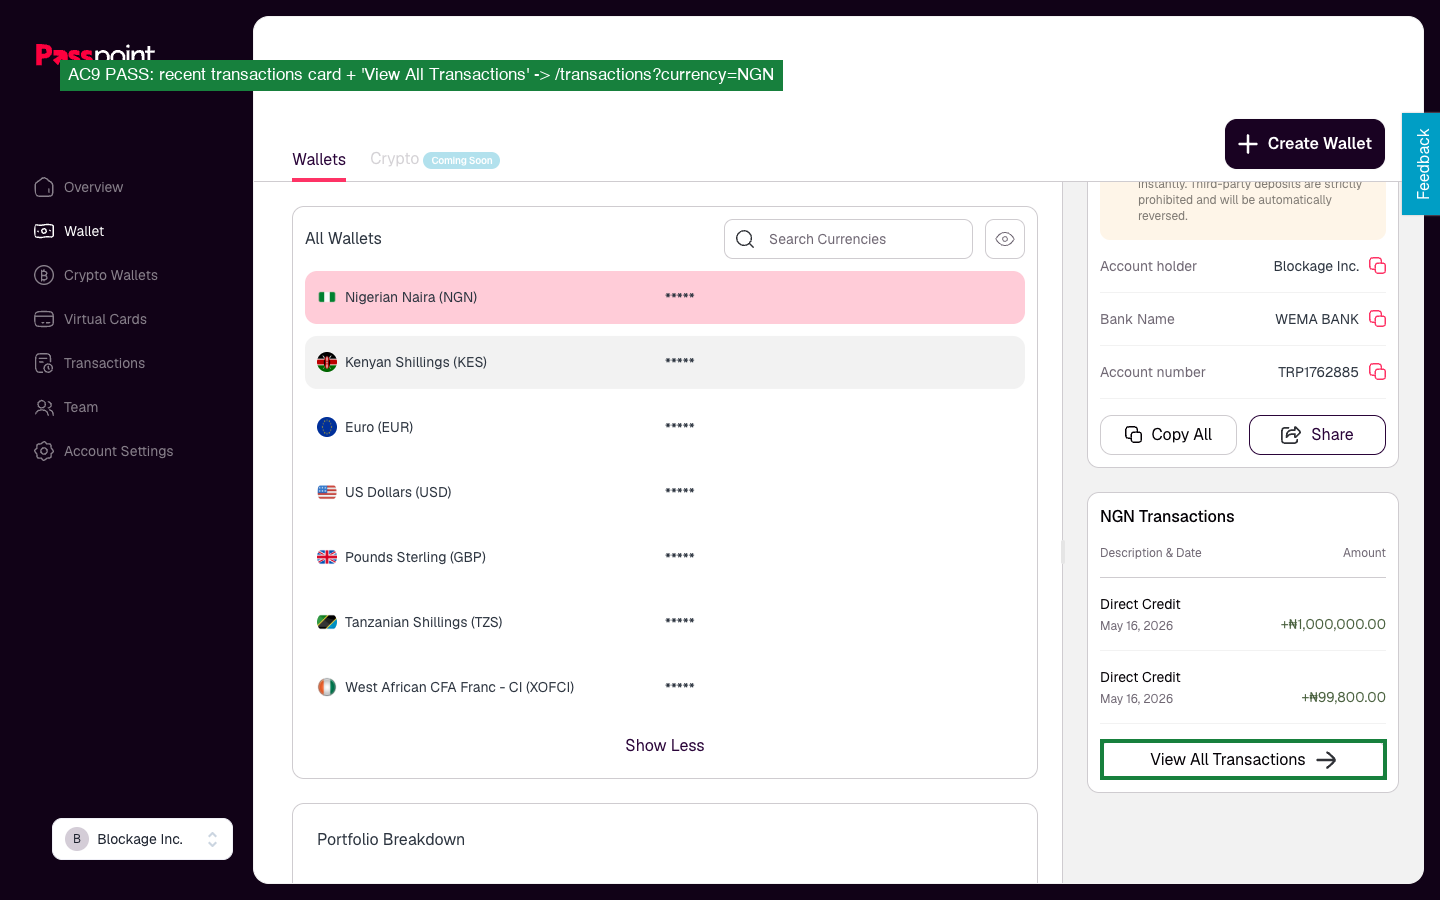Open Account Settings gear item

pos(104,451)
